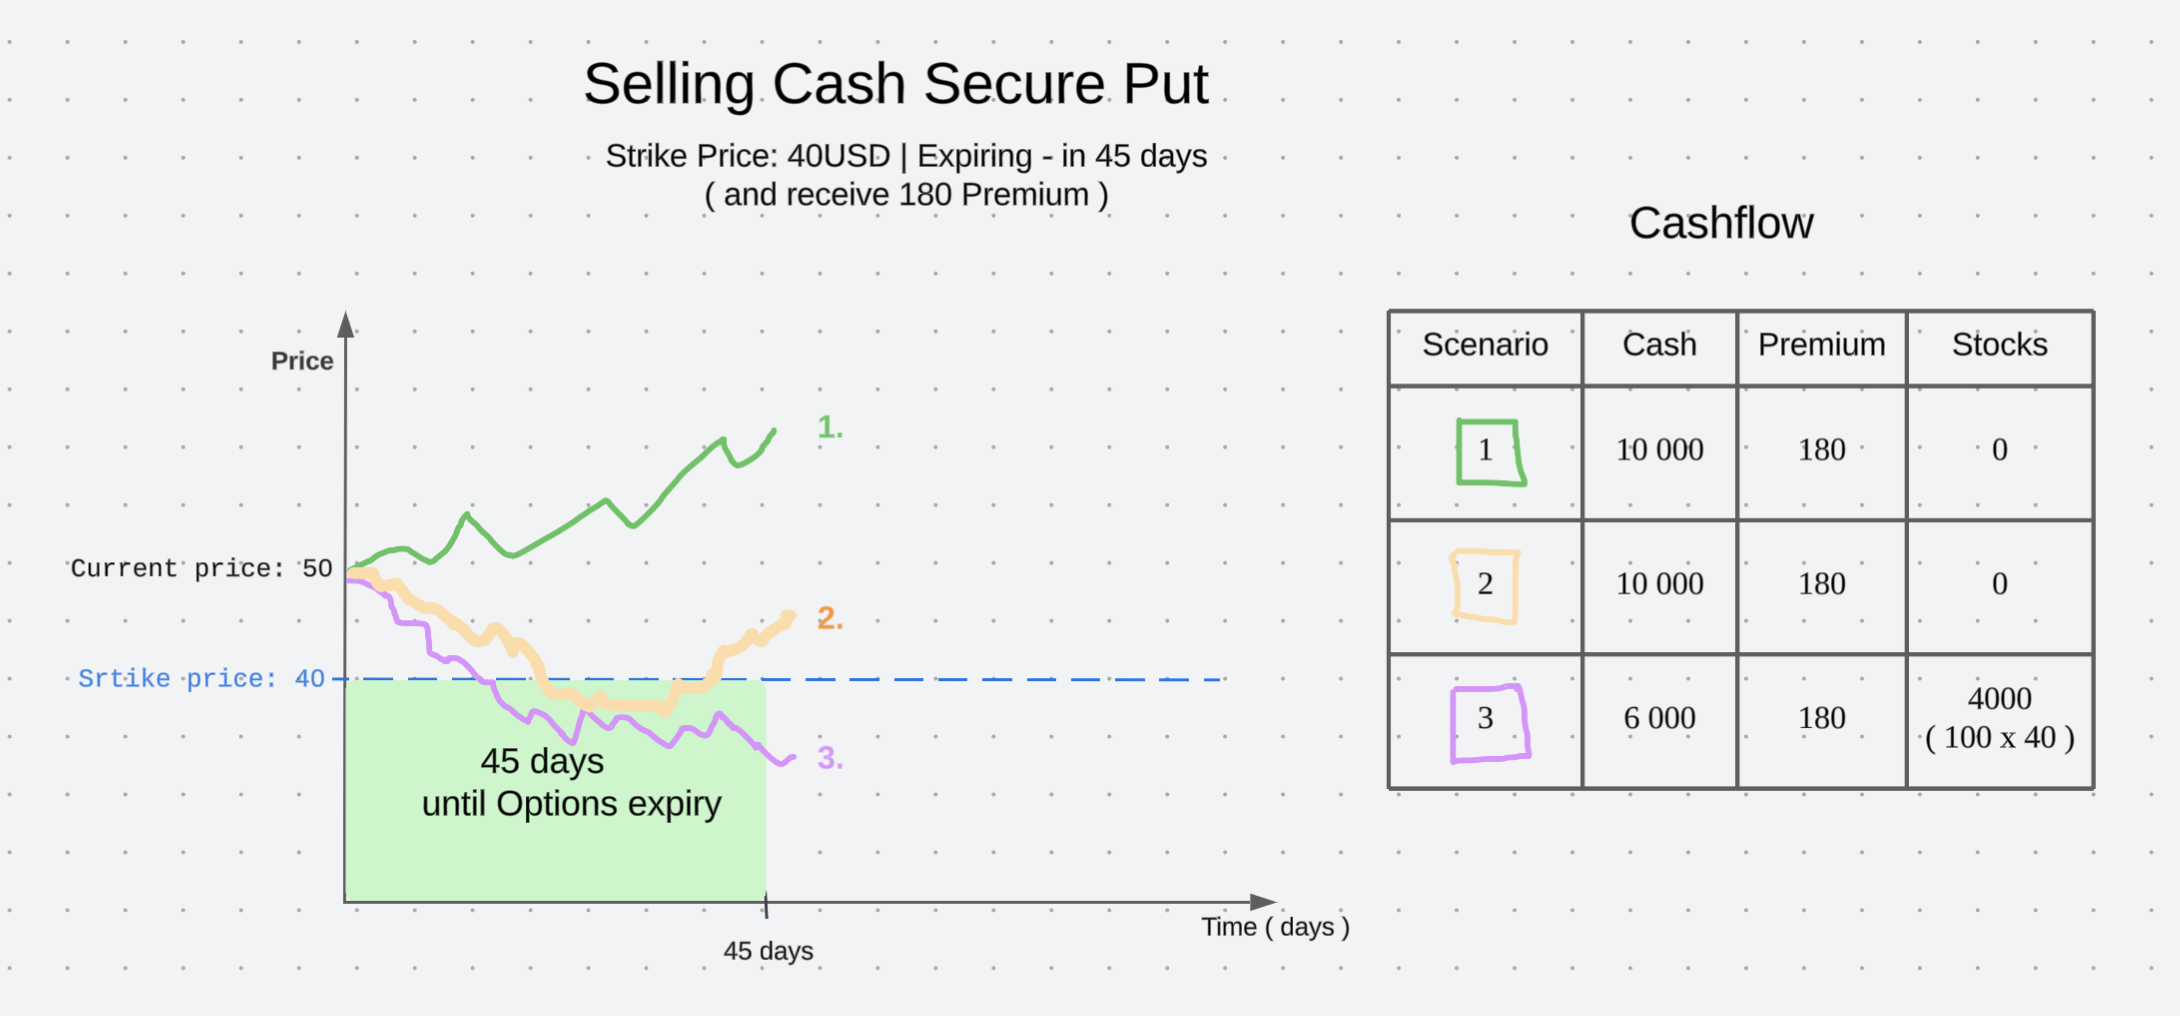
Task: Select the "Stocks" column header cell
Action: tap(1999, 345)
